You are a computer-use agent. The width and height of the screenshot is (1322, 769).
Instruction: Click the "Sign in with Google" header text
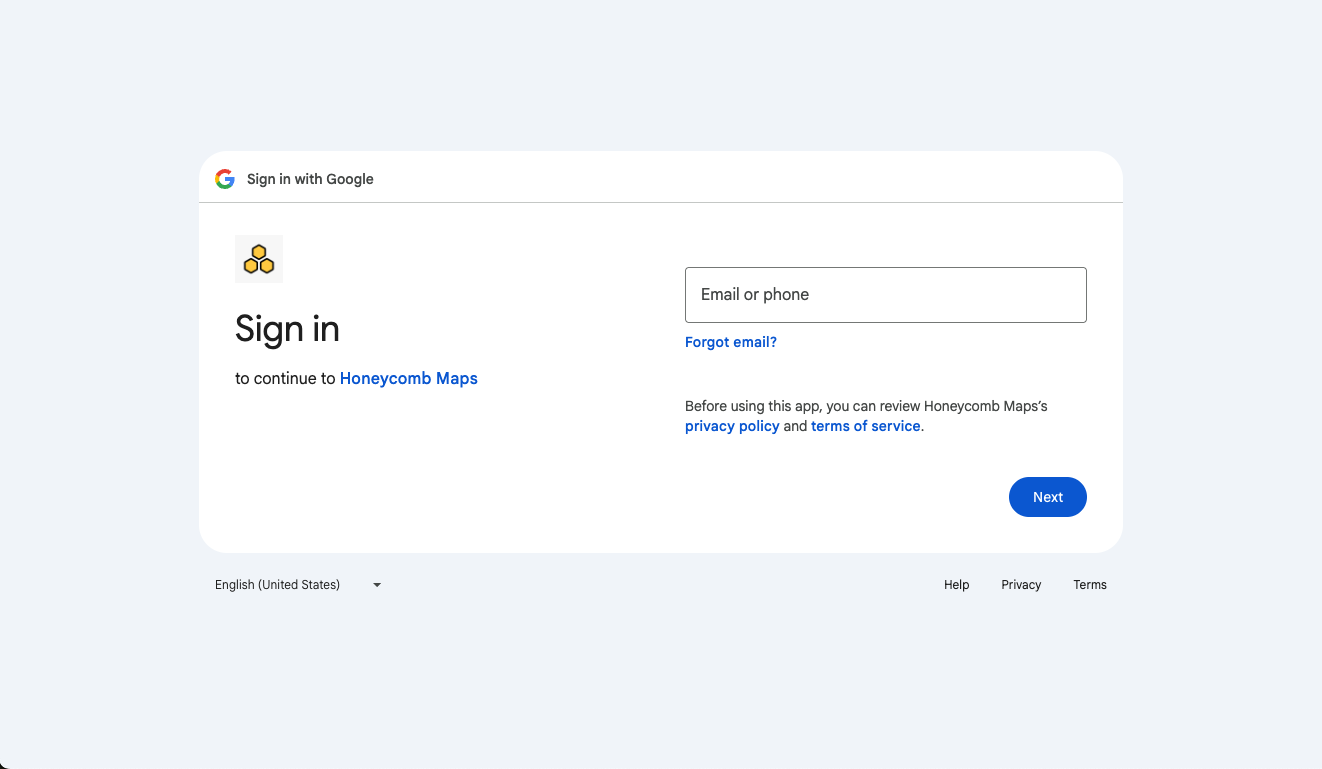[x=310, y=178]
